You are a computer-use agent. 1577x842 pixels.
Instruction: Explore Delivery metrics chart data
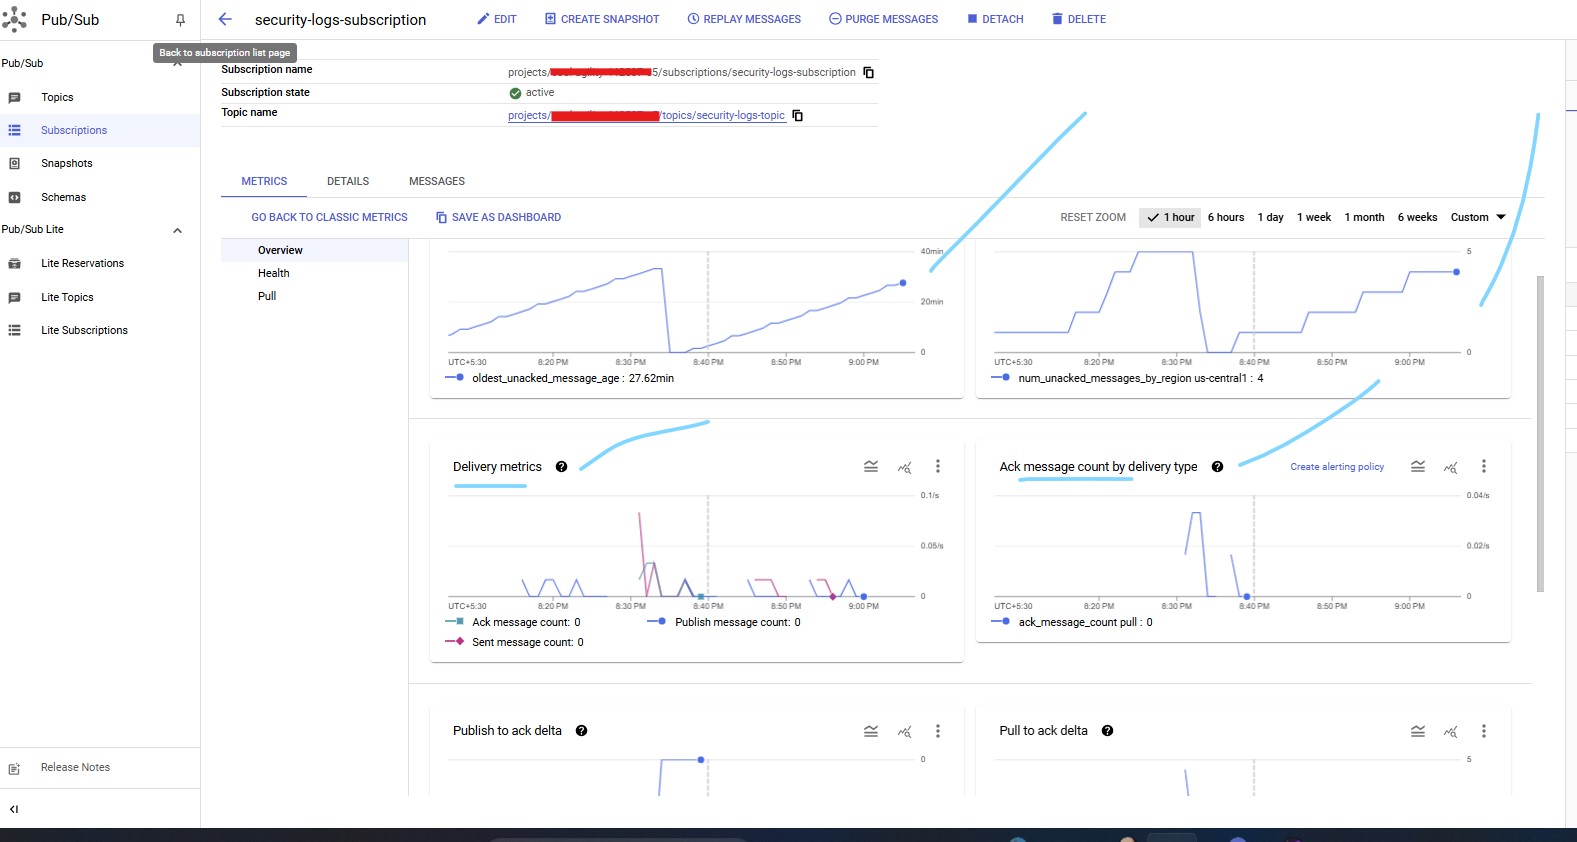pos(905,467)
